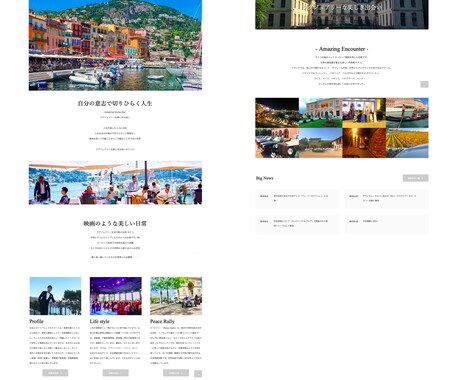Open the Profile photo of man in tuxedo
460x380 pixels.
[x=55, y=296]
